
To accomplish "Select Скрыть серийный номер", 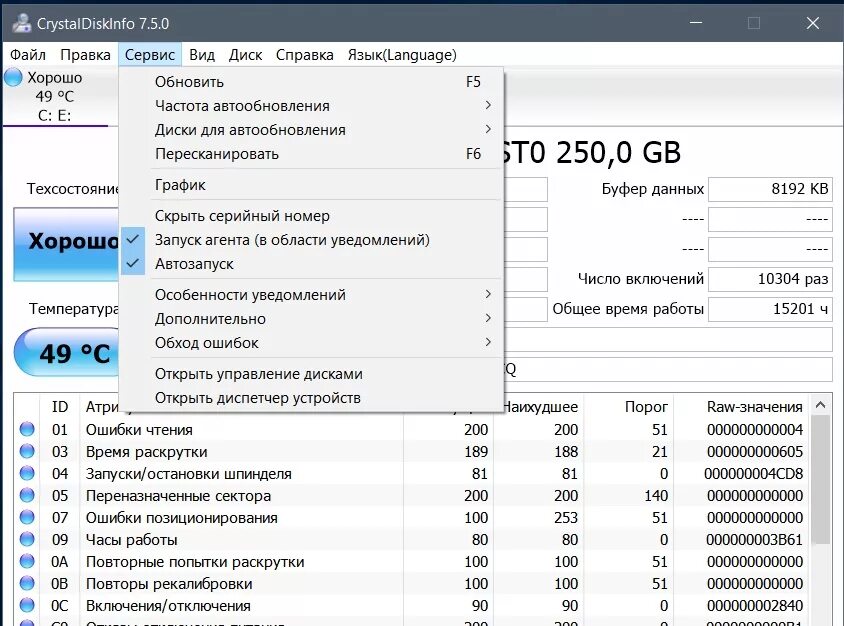I will (311, 216).
